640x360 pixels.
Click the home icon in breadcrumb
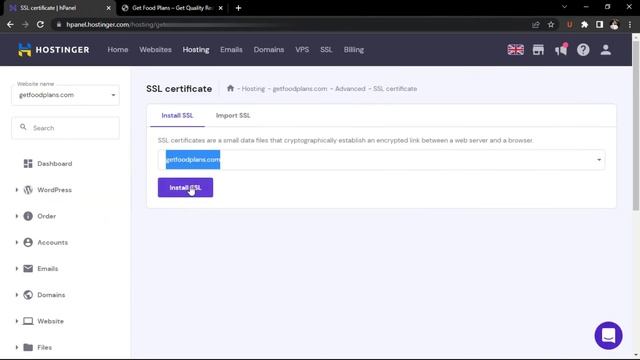coord(230,88)
